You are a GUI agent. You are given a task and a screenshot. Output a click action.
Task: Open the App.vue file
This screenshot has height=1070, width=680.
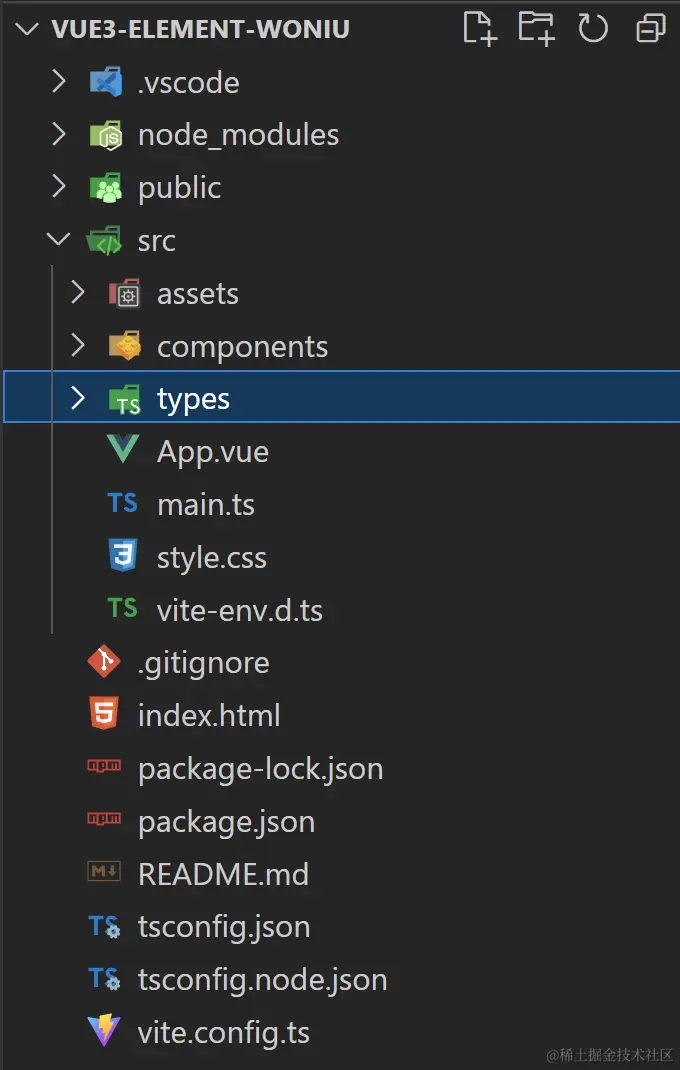coord(213,452)
